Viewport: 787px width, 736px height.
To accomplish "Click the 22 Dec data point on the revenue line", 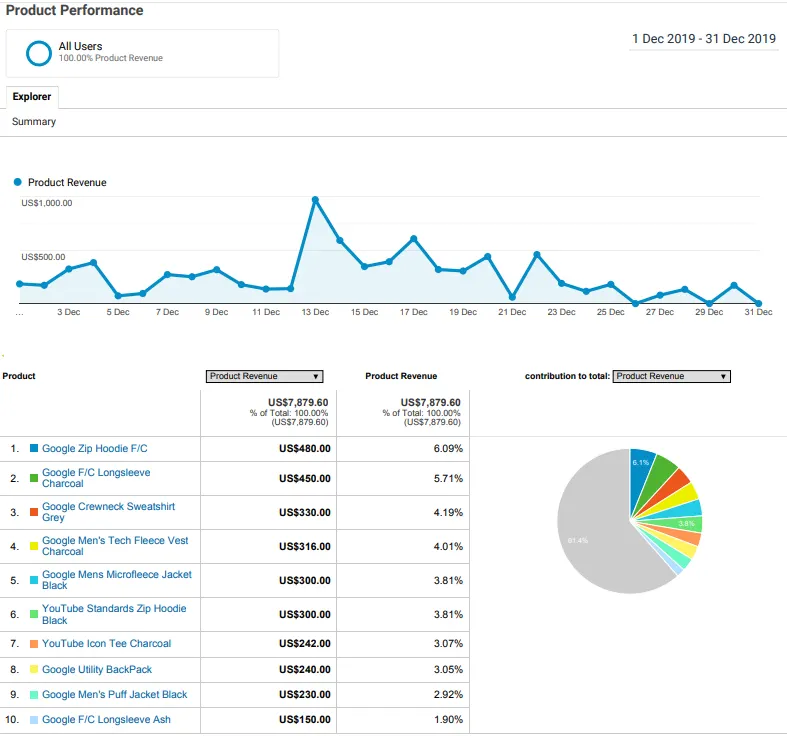I will [537, 255].
